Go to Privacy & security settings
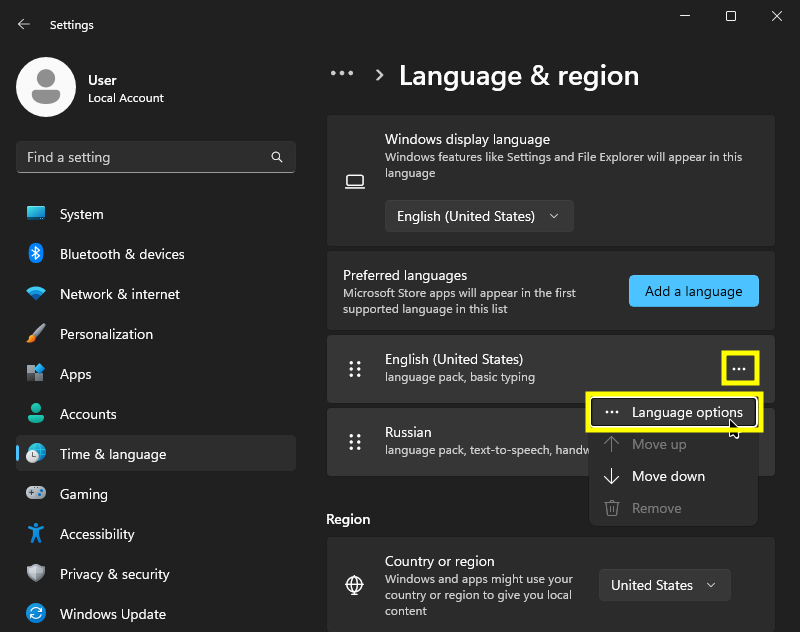 [x=114, y=574]
